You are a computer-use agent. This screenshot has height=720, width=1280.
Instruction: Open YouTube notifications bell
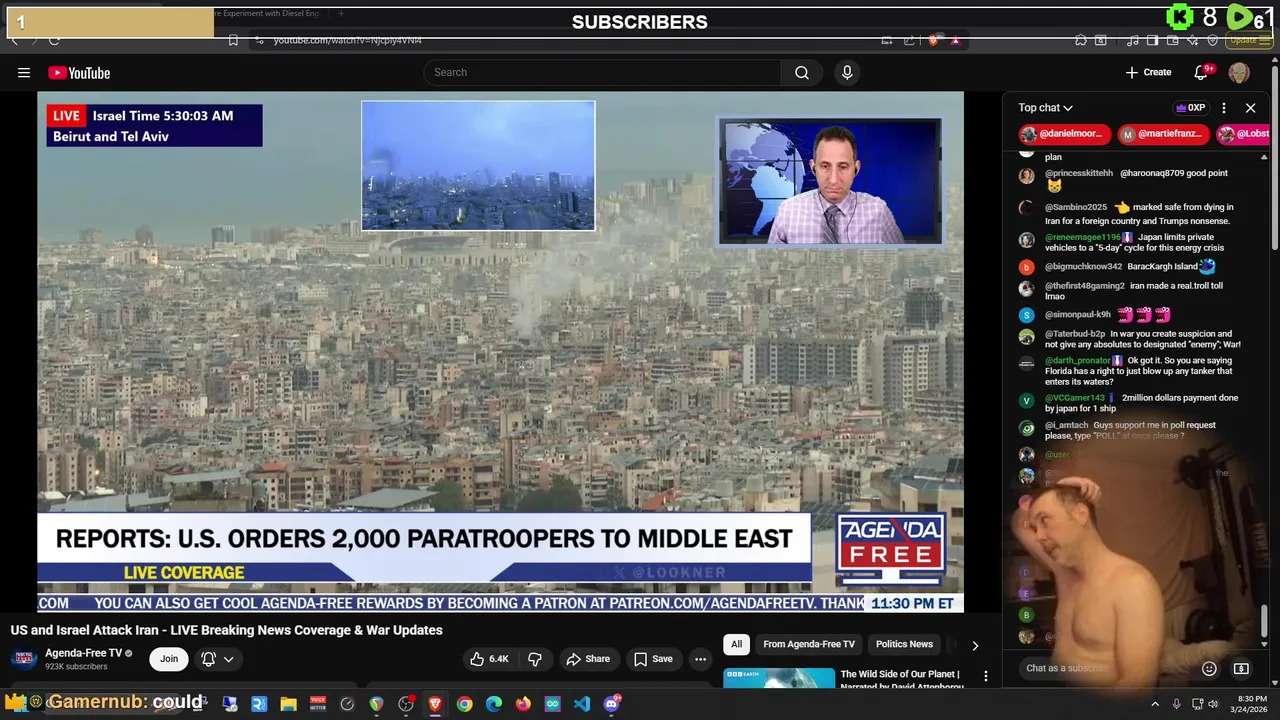1202,72
